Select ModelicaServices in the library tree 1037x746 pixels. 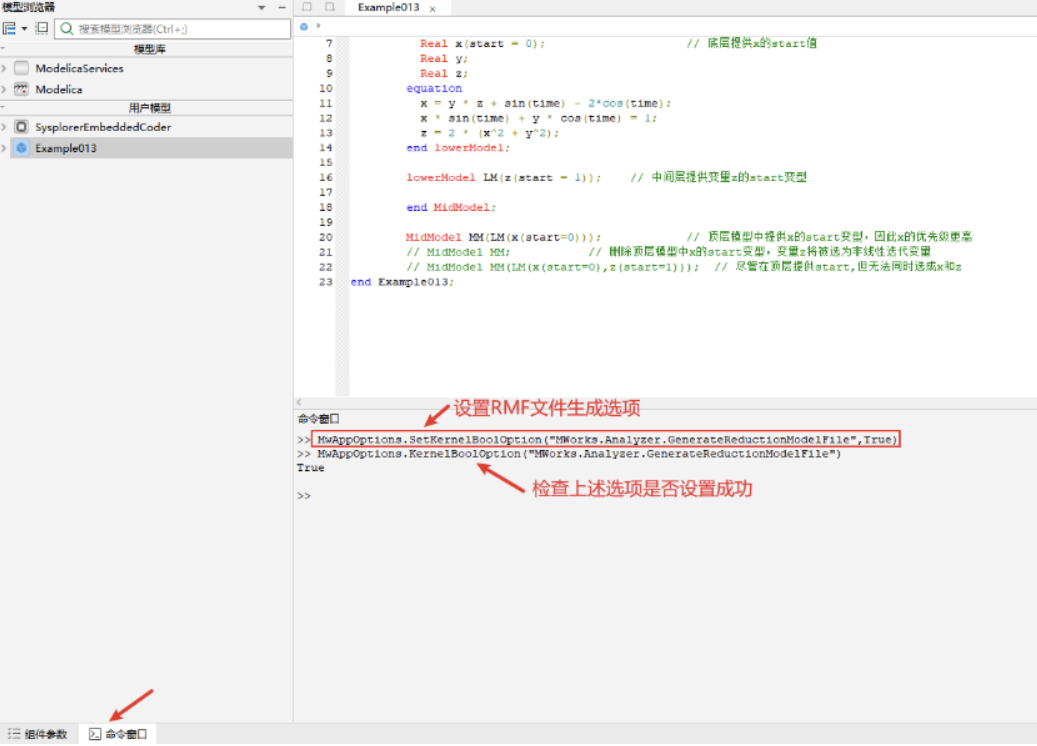point(79,68)
